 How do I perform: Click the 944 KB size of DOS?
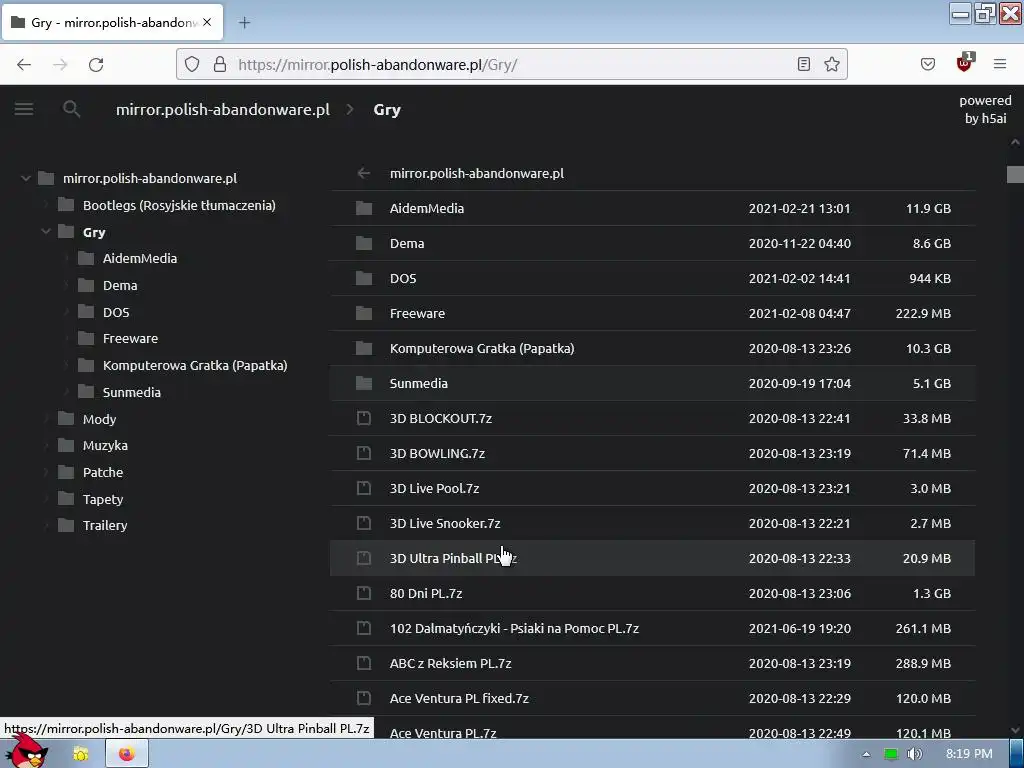pyautogui.click(x=930, y=278)
